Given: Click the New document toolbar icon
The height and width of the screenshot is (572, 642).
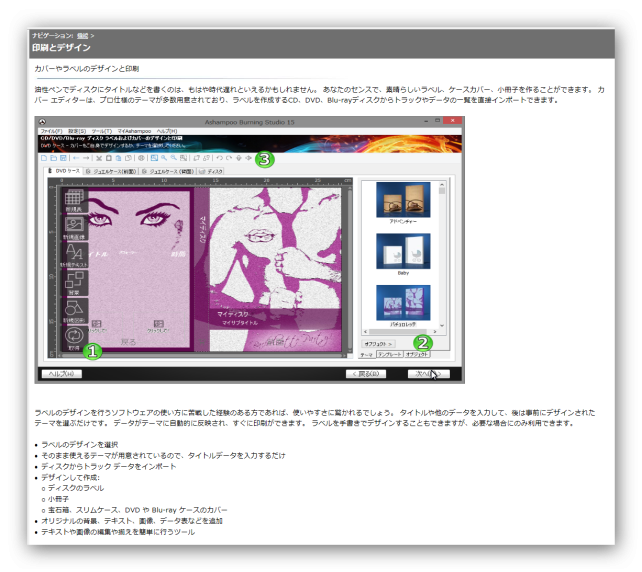Looking at the screenshot, I should pos(43,158).
